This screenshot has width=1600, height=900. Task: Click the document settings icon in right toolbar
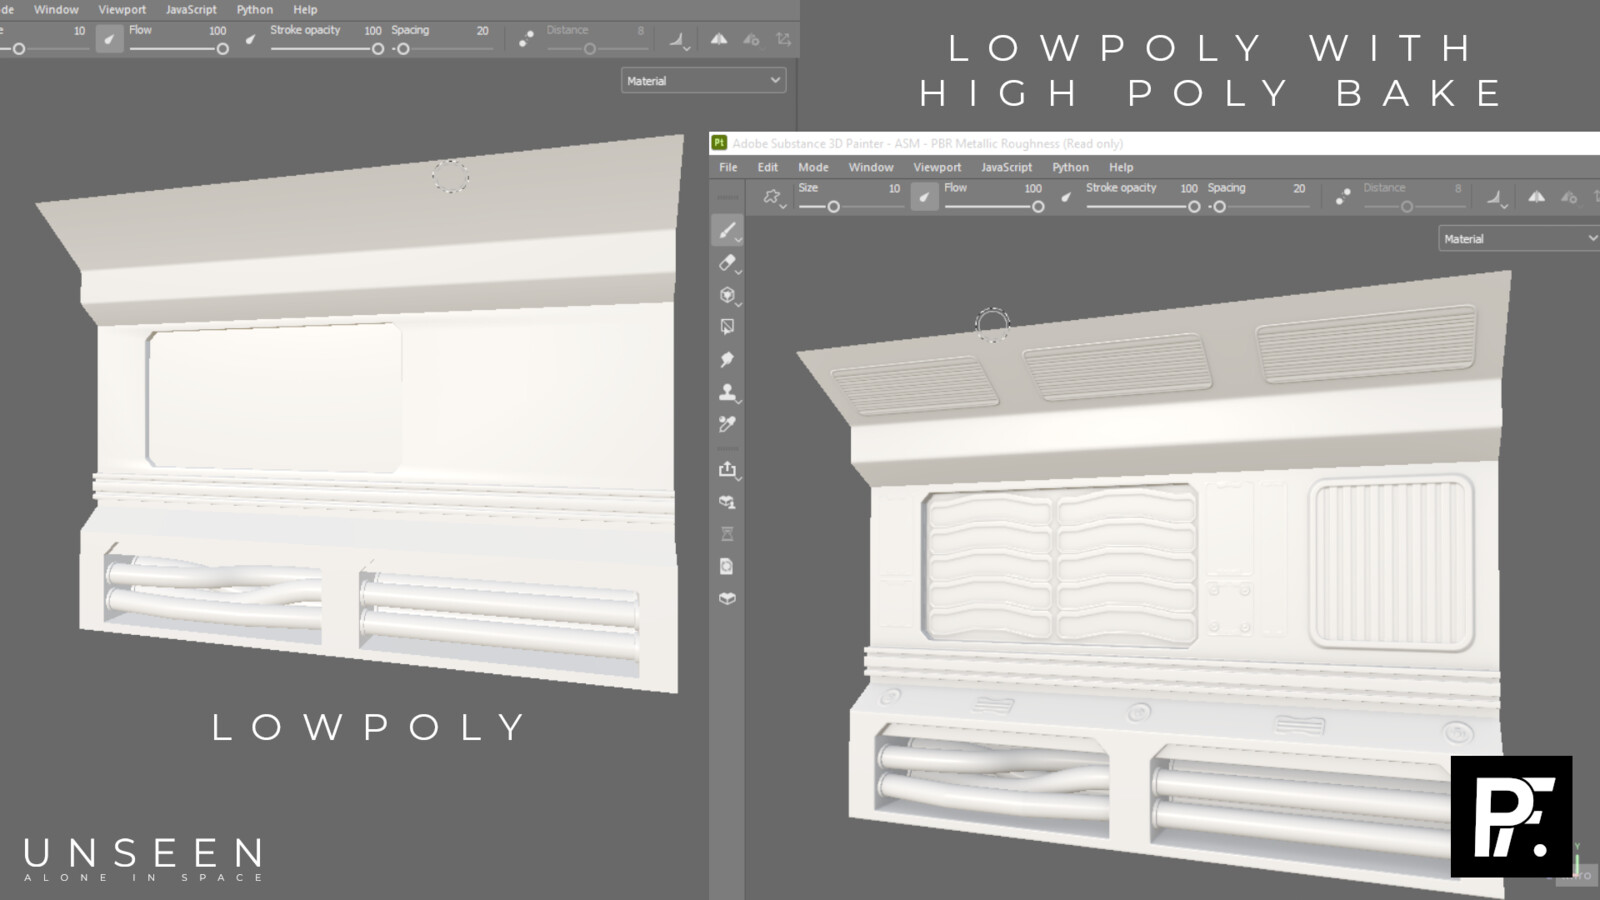click(x=727, y=566)
